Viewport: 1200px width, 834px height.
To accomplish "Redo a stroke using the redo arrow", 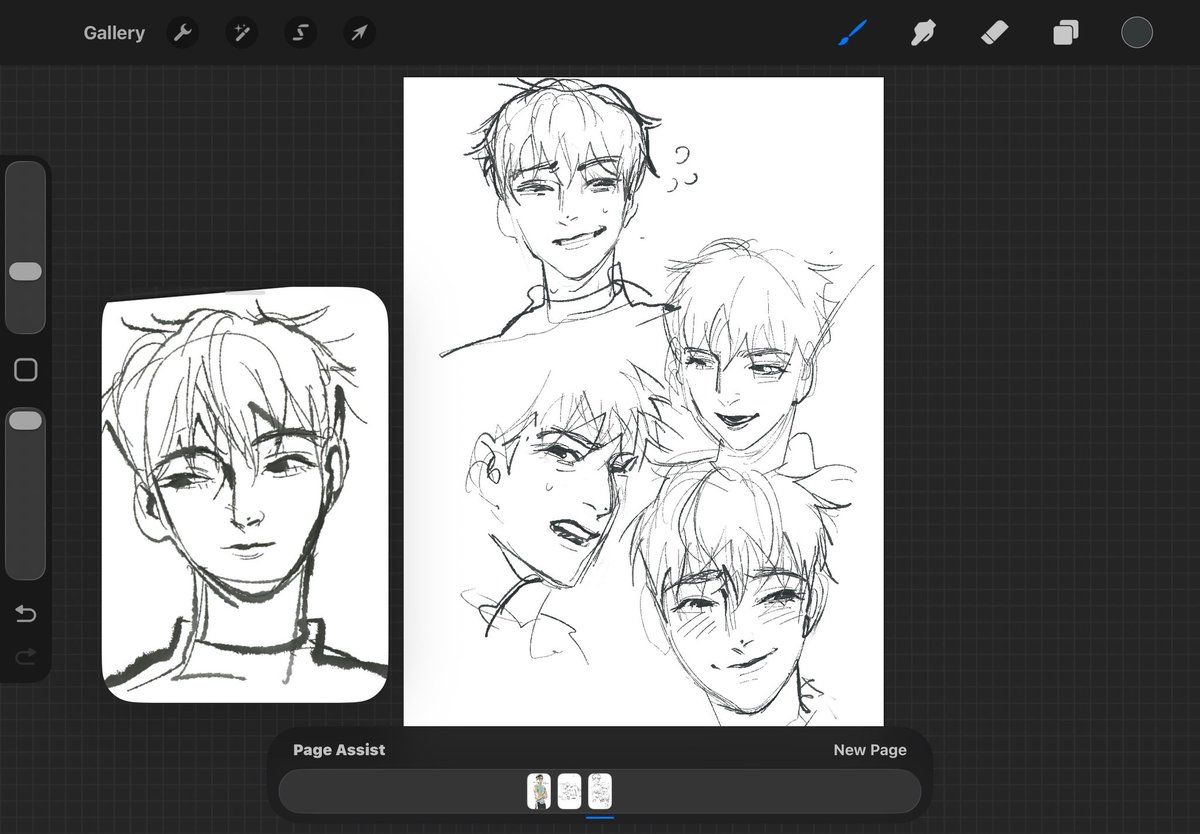I will pyautogui.click(x=25, y=656).
